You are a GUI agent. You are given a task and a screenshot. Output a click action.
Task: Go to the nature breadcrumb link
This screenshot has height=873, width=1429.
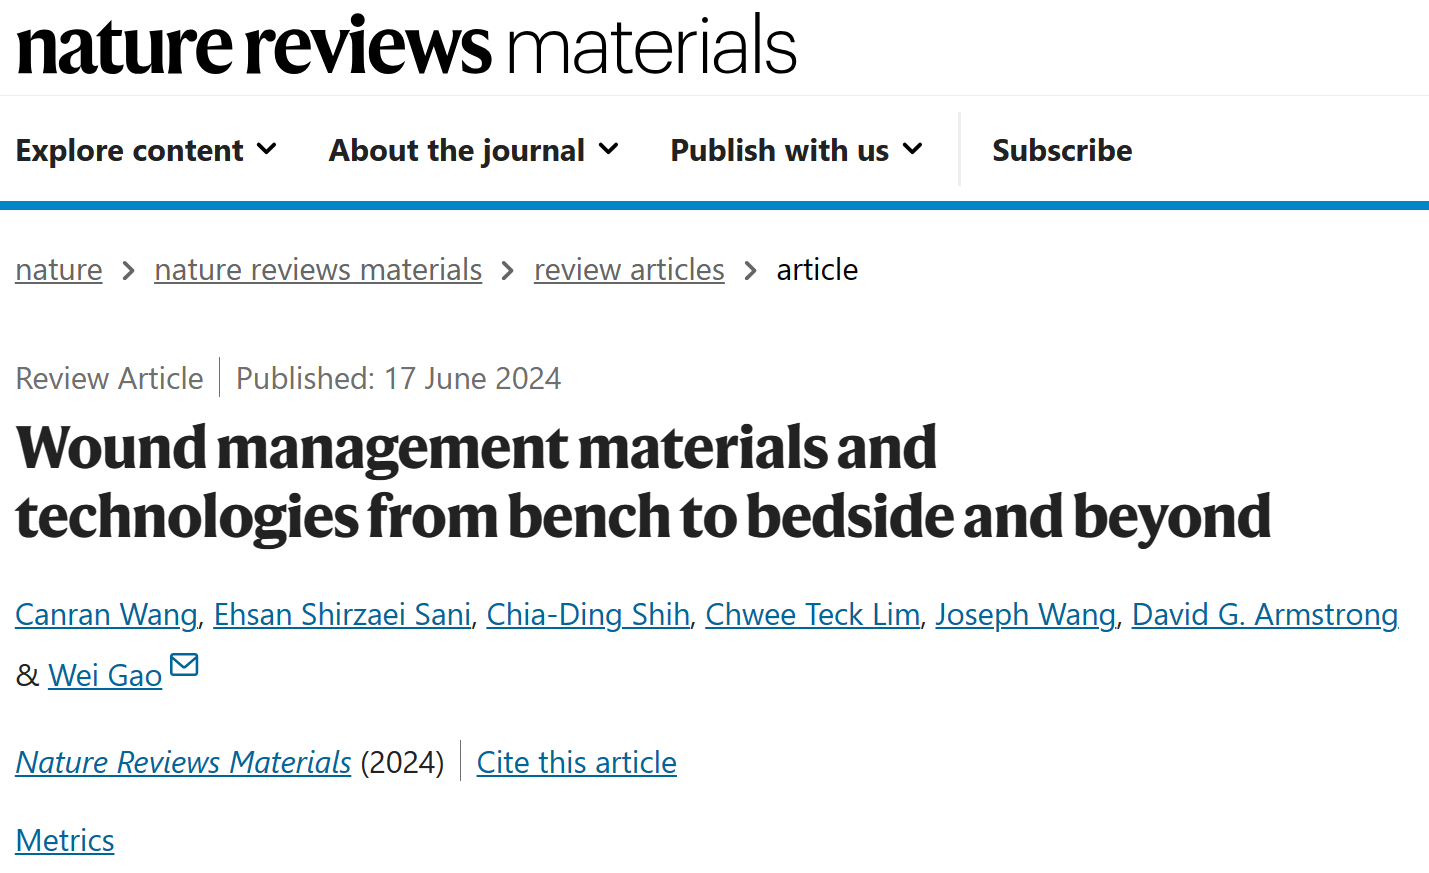pyautogui.click(x=59, y=270)
